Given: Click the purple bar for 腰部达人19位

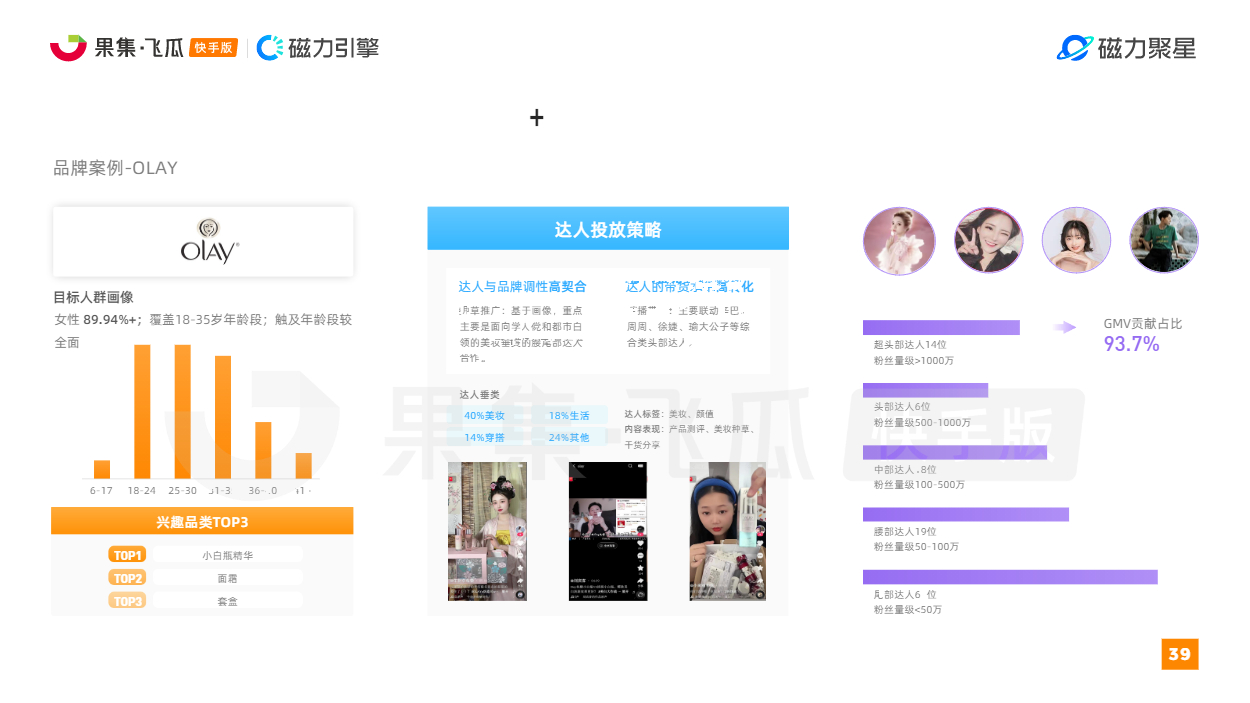Looking at the screenshot, I should pos(966,514).
